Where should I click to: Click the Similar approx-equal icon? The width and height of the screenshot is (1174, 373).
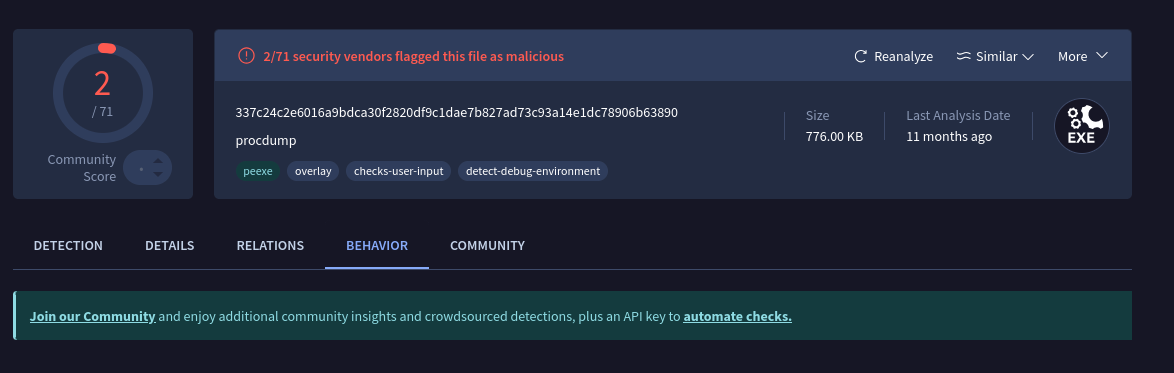pyautogui.click(x=964, y=56)
